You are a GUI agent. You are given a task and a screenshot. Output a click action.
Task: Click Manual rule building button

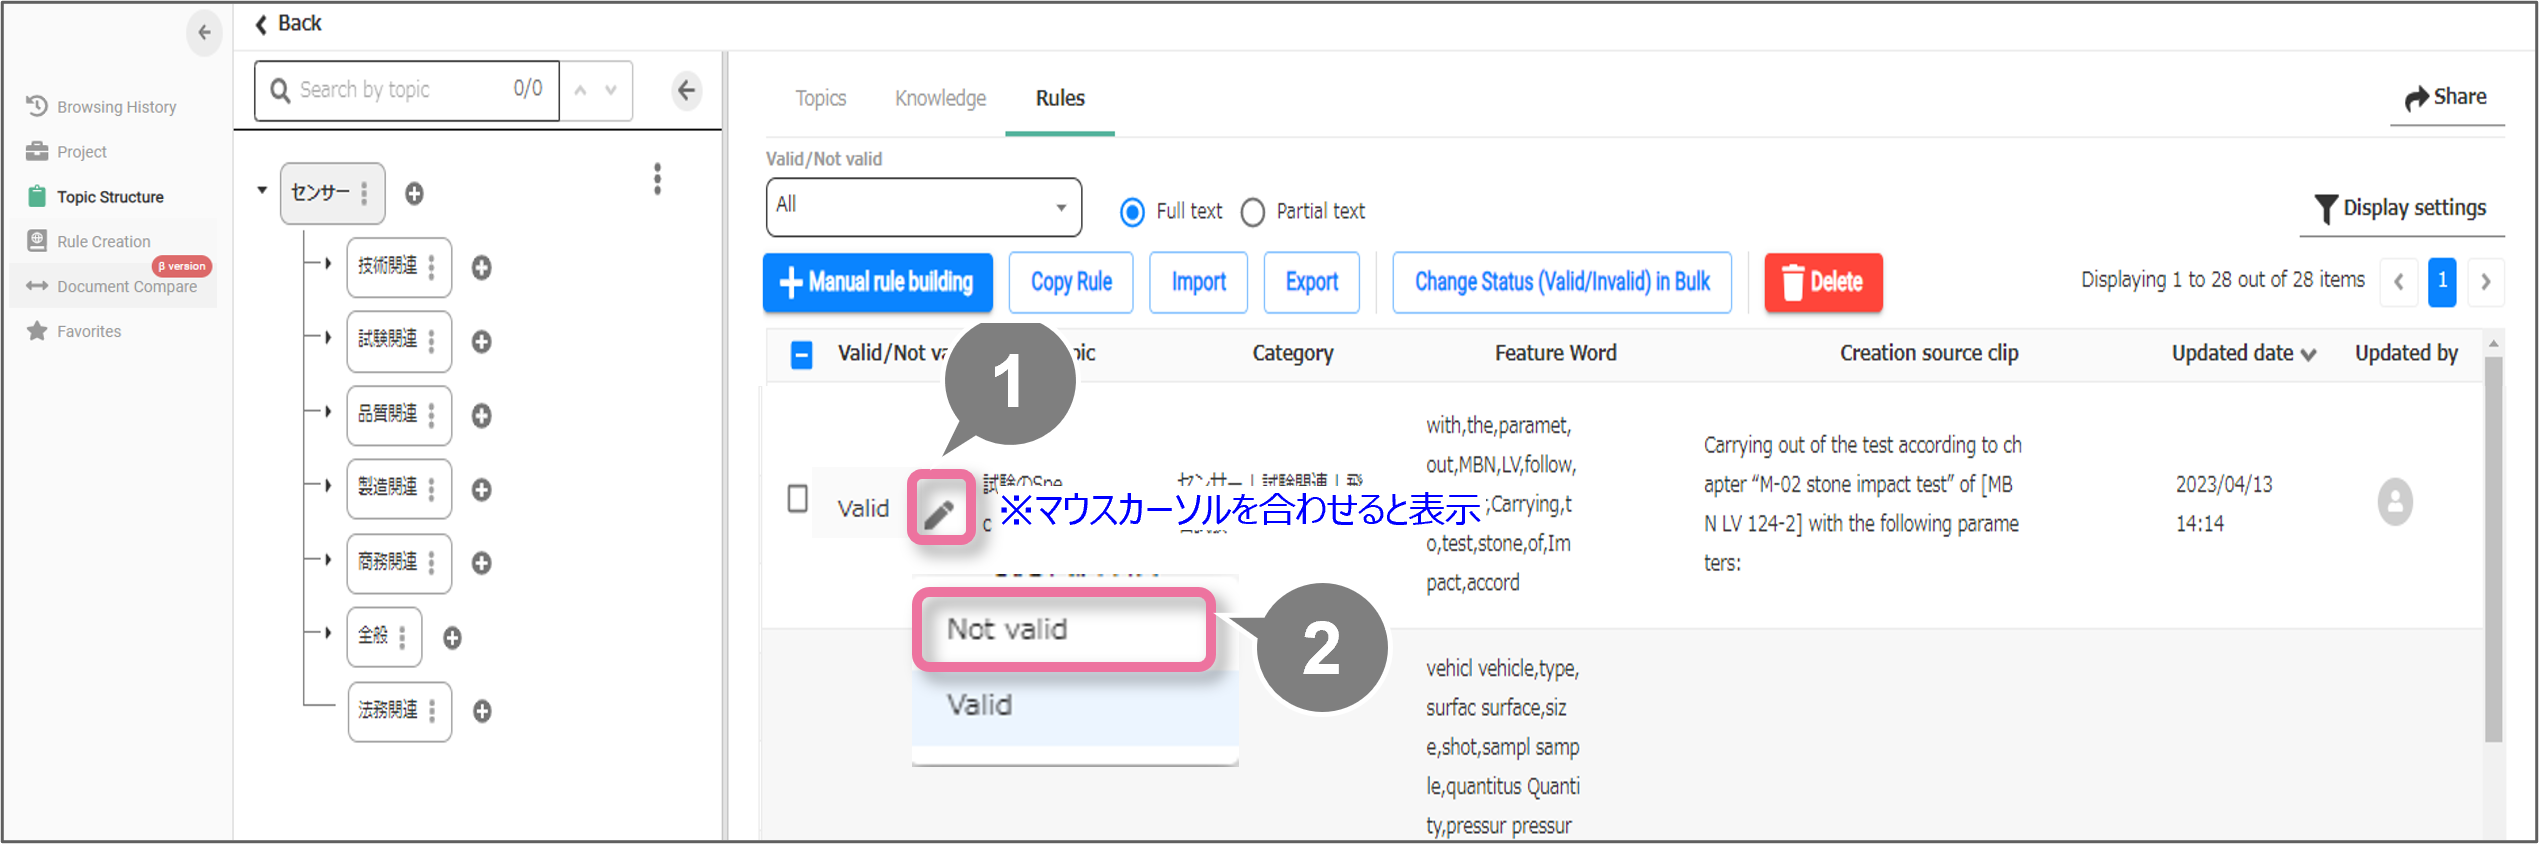[877, 283]
